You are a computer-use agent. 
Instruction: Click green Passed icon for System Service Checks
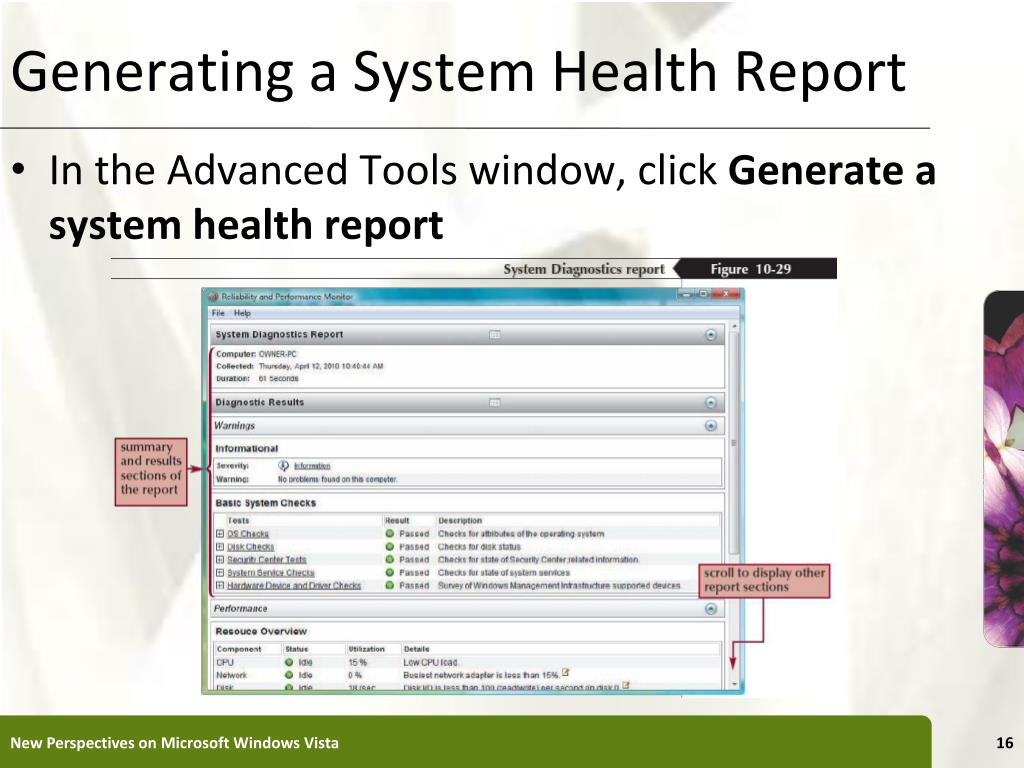(390, 573)
